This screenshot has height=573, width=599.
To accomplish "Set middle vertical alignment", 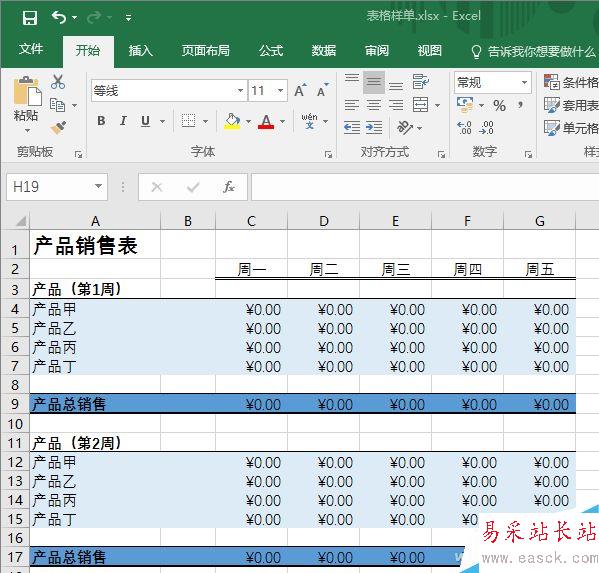I will pos(374,82).
